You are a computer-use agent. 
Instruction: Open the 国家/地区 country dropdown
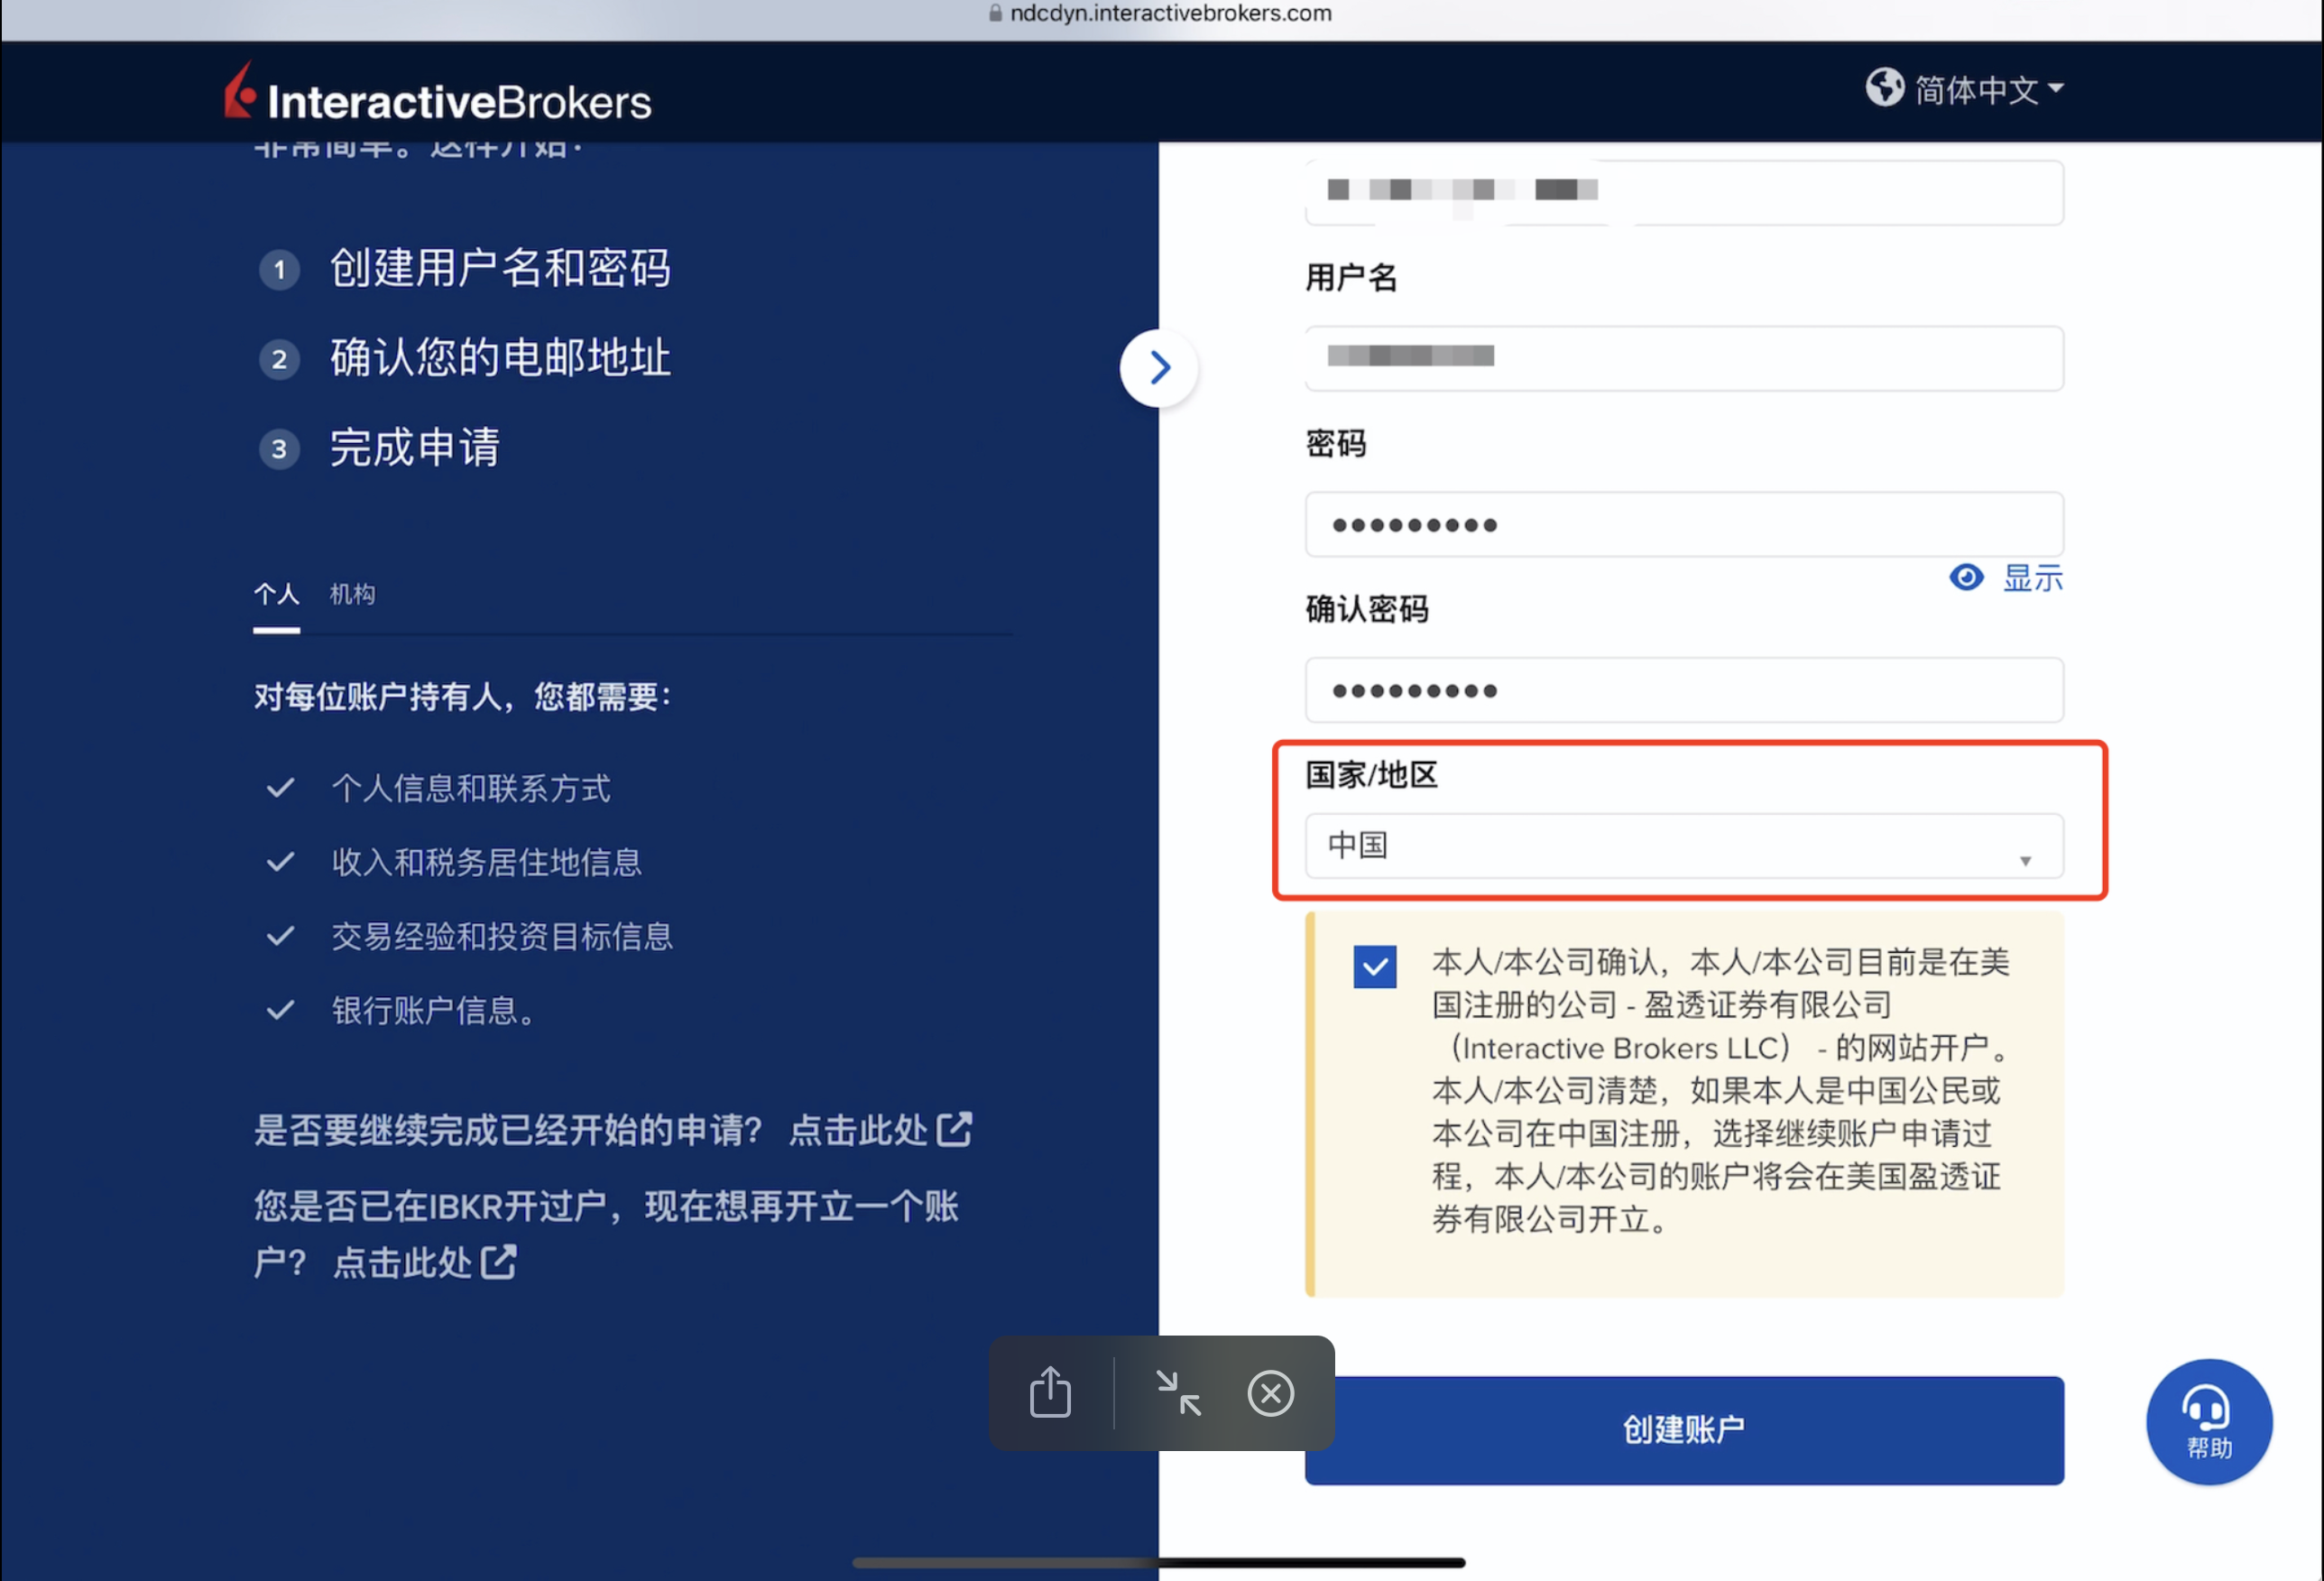1684,846
